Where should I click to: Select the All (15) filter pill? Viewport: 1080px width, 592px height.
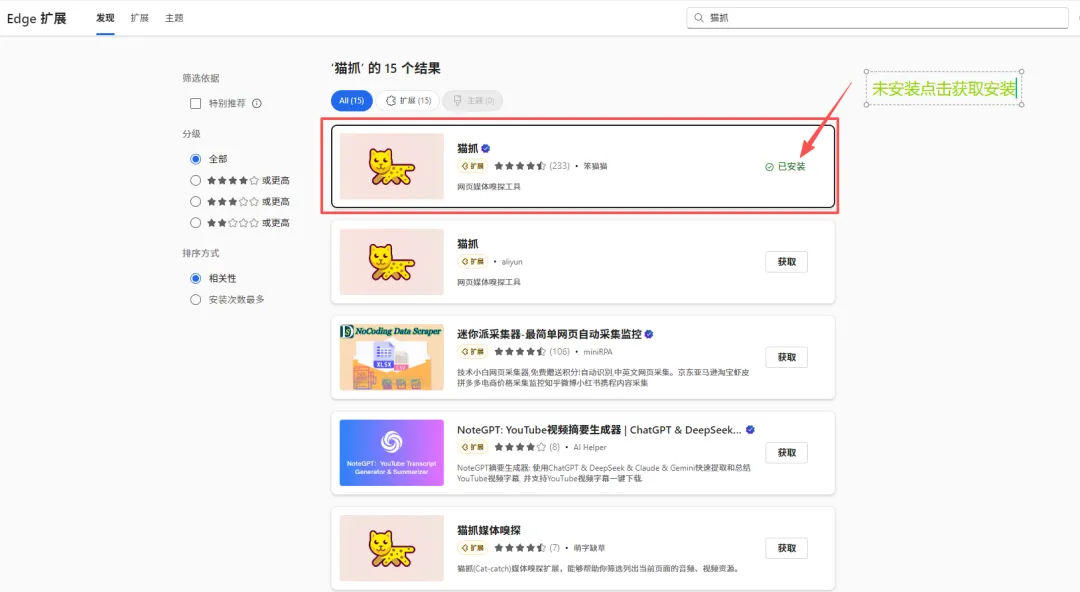click(351, 101)
